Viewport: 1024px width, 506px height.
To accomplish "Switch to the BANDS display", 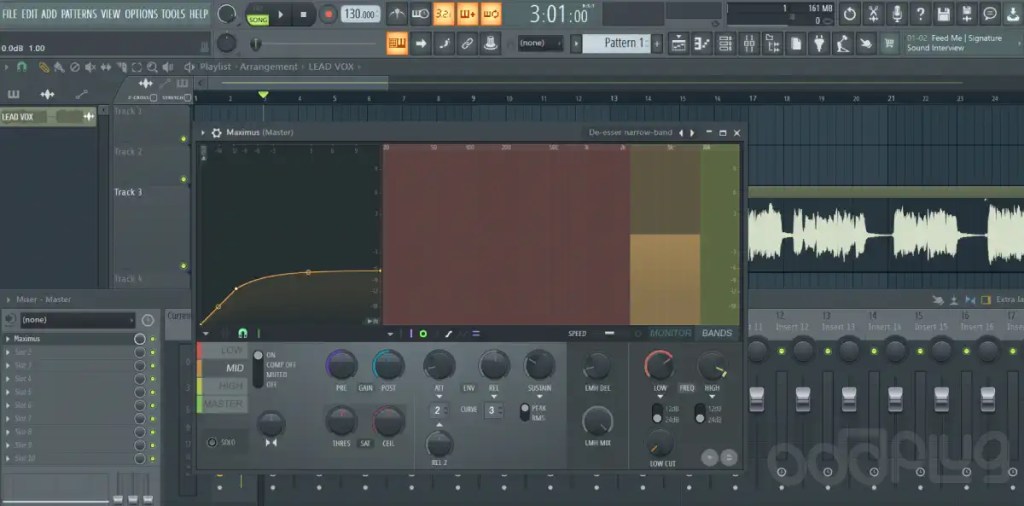I will click(x=717, y=333).
